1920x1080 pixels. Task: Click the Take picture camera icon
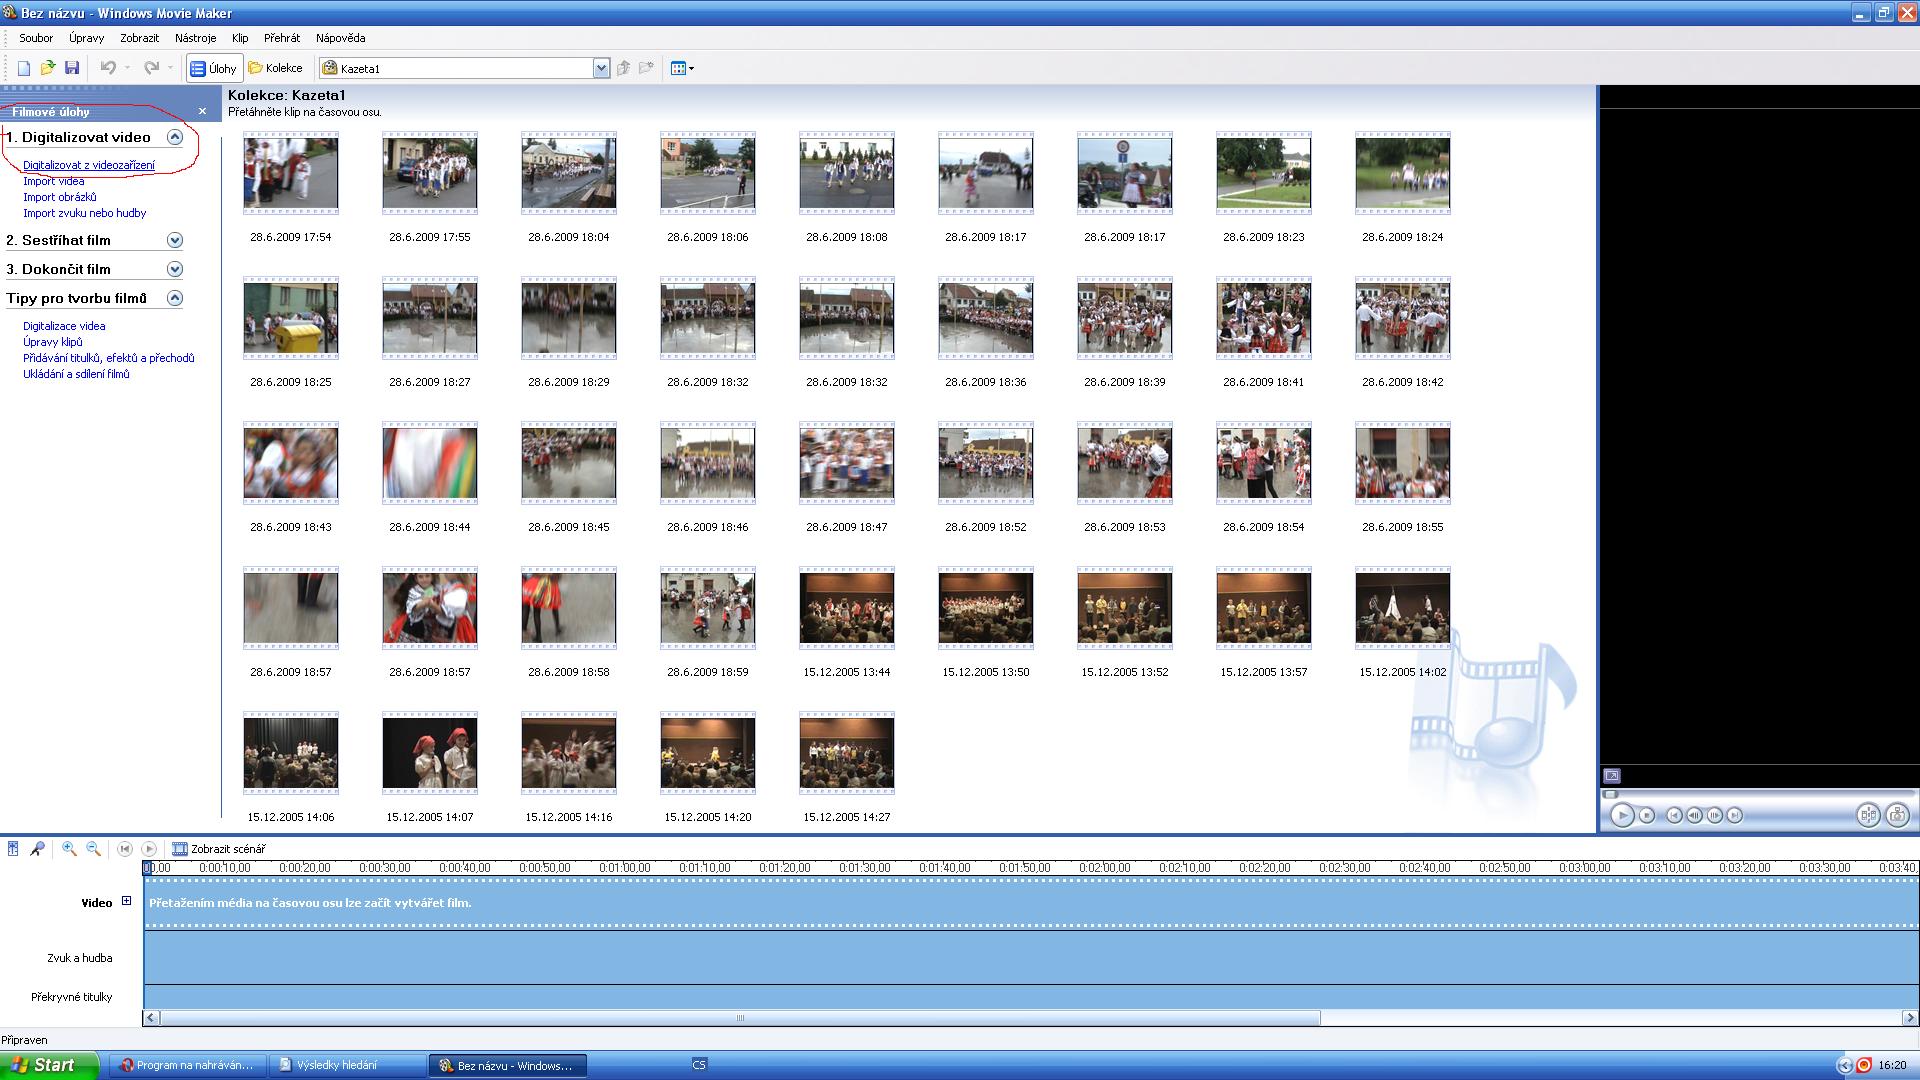coord(1897,815)
